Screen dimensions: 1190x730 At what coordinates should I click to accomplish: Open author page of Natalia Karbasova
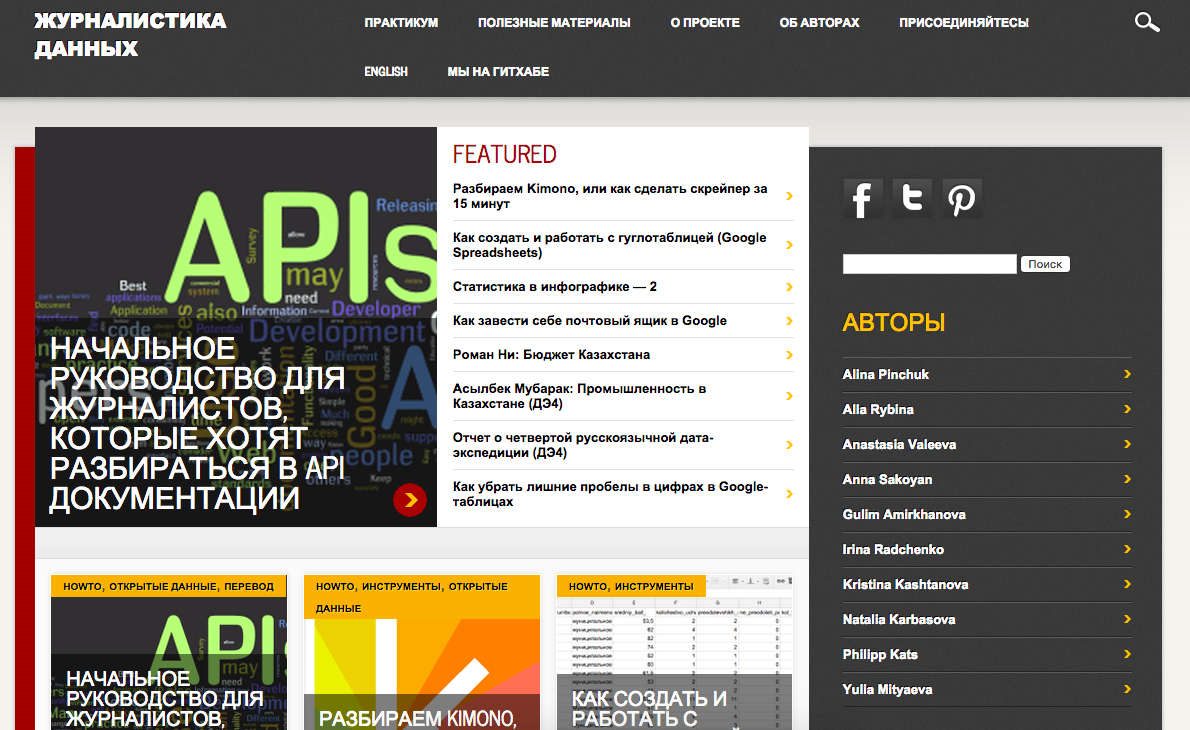(x=899, y=619)
